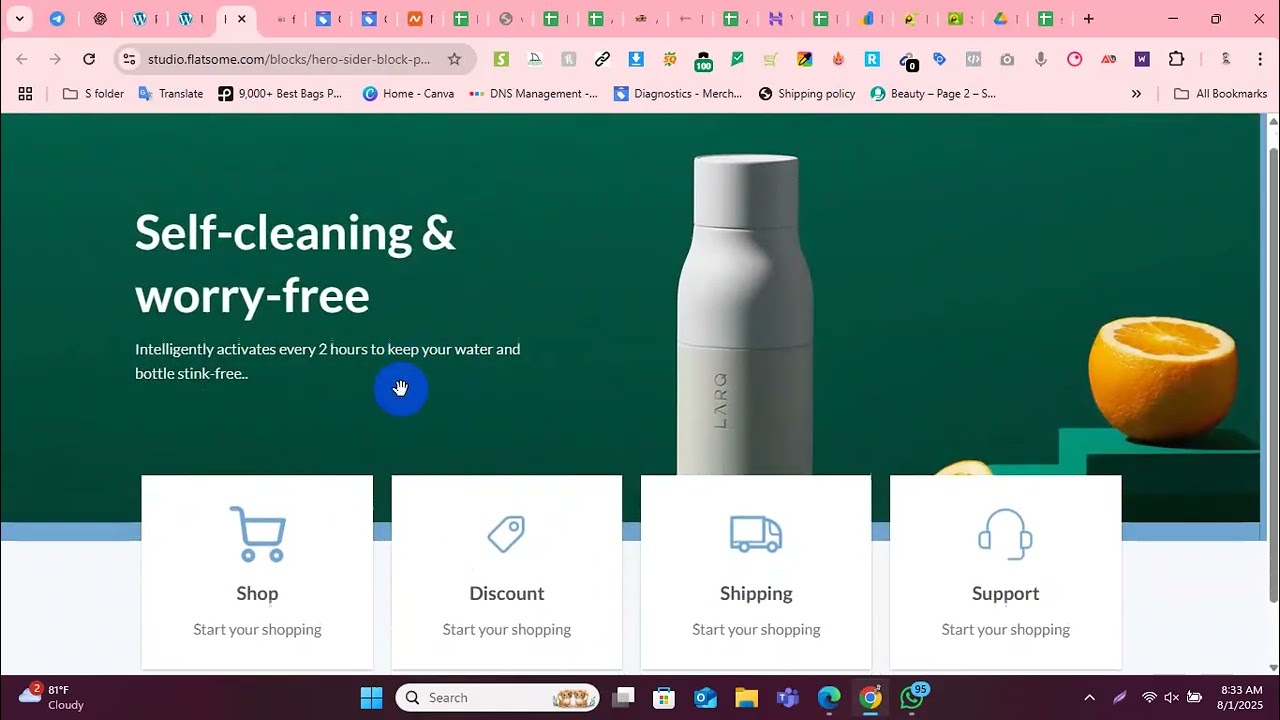Open WhatsApp from the taskbar
Screen dimensions: 1280x720
tap(912, 698)
